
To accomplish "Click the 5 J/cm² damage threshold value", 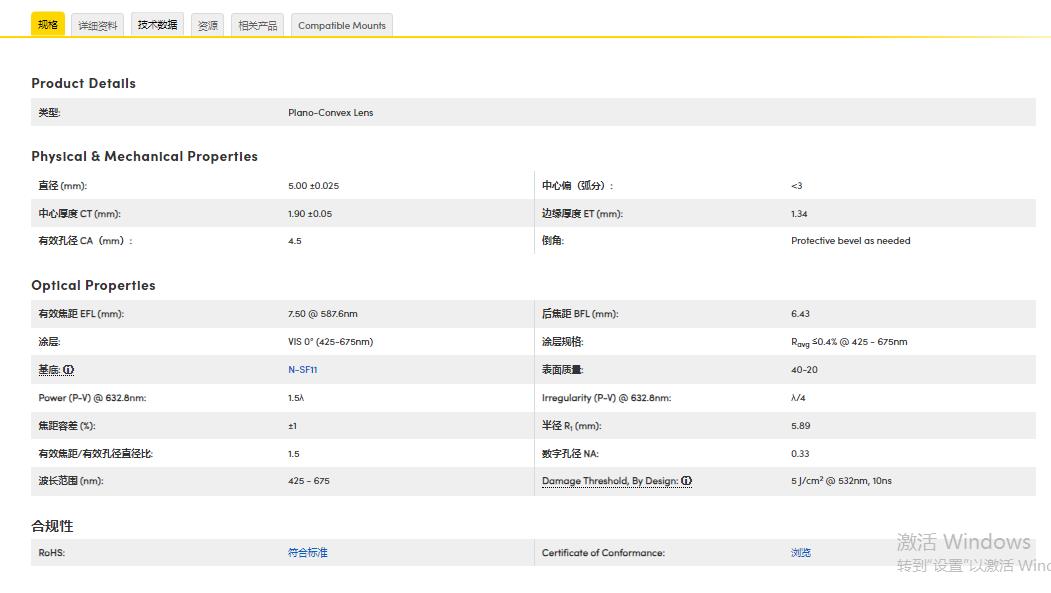I will click(x=840, y=481).
